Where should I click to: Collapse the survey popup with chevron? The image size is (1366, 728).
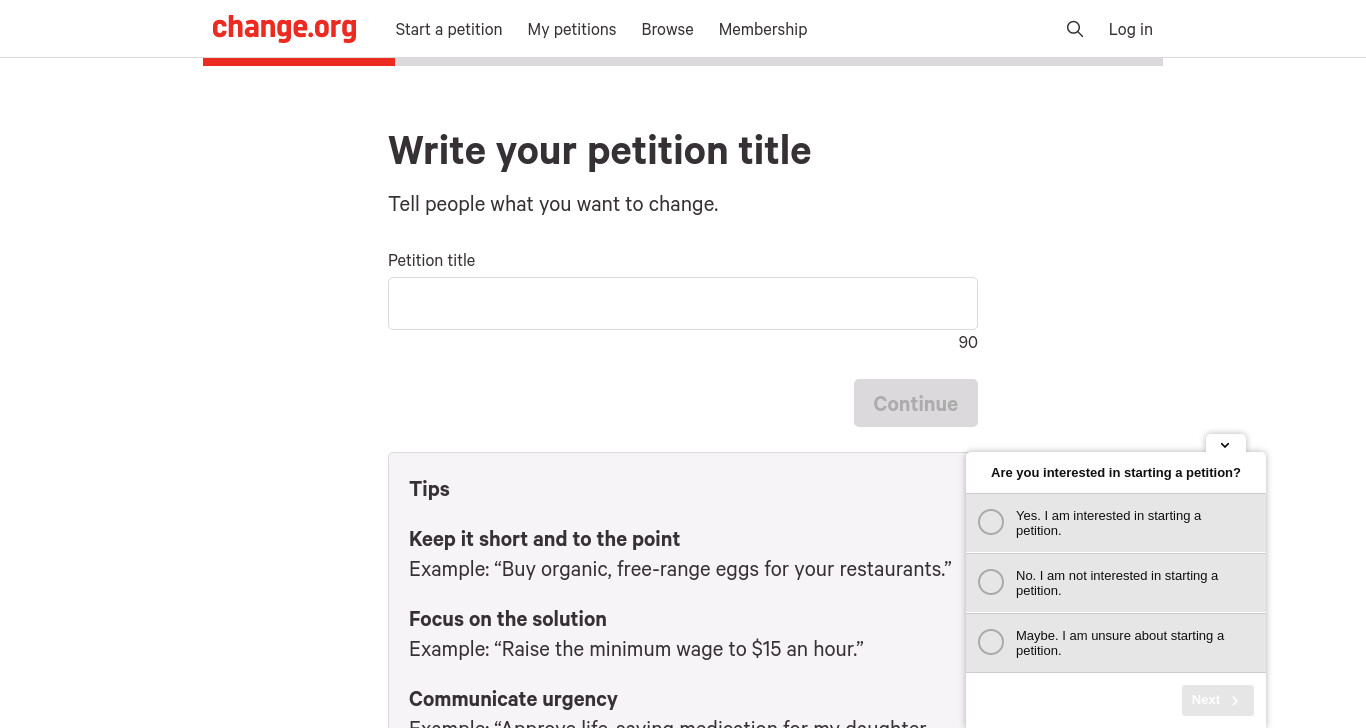1225,444
